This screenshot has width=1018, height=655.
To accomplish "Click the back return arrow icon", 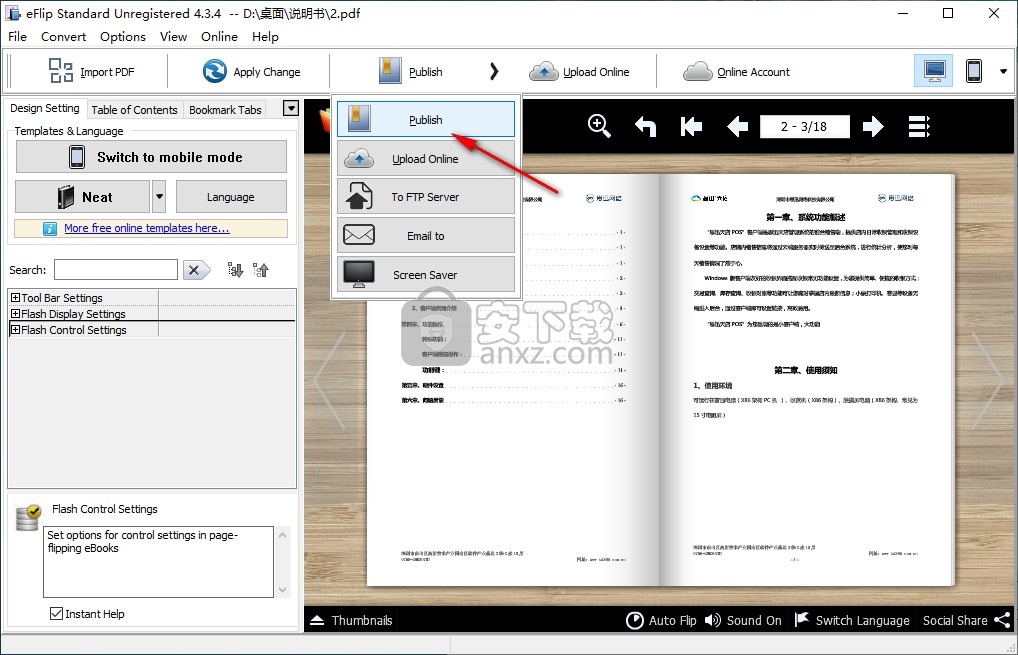I will coord(645,126).
